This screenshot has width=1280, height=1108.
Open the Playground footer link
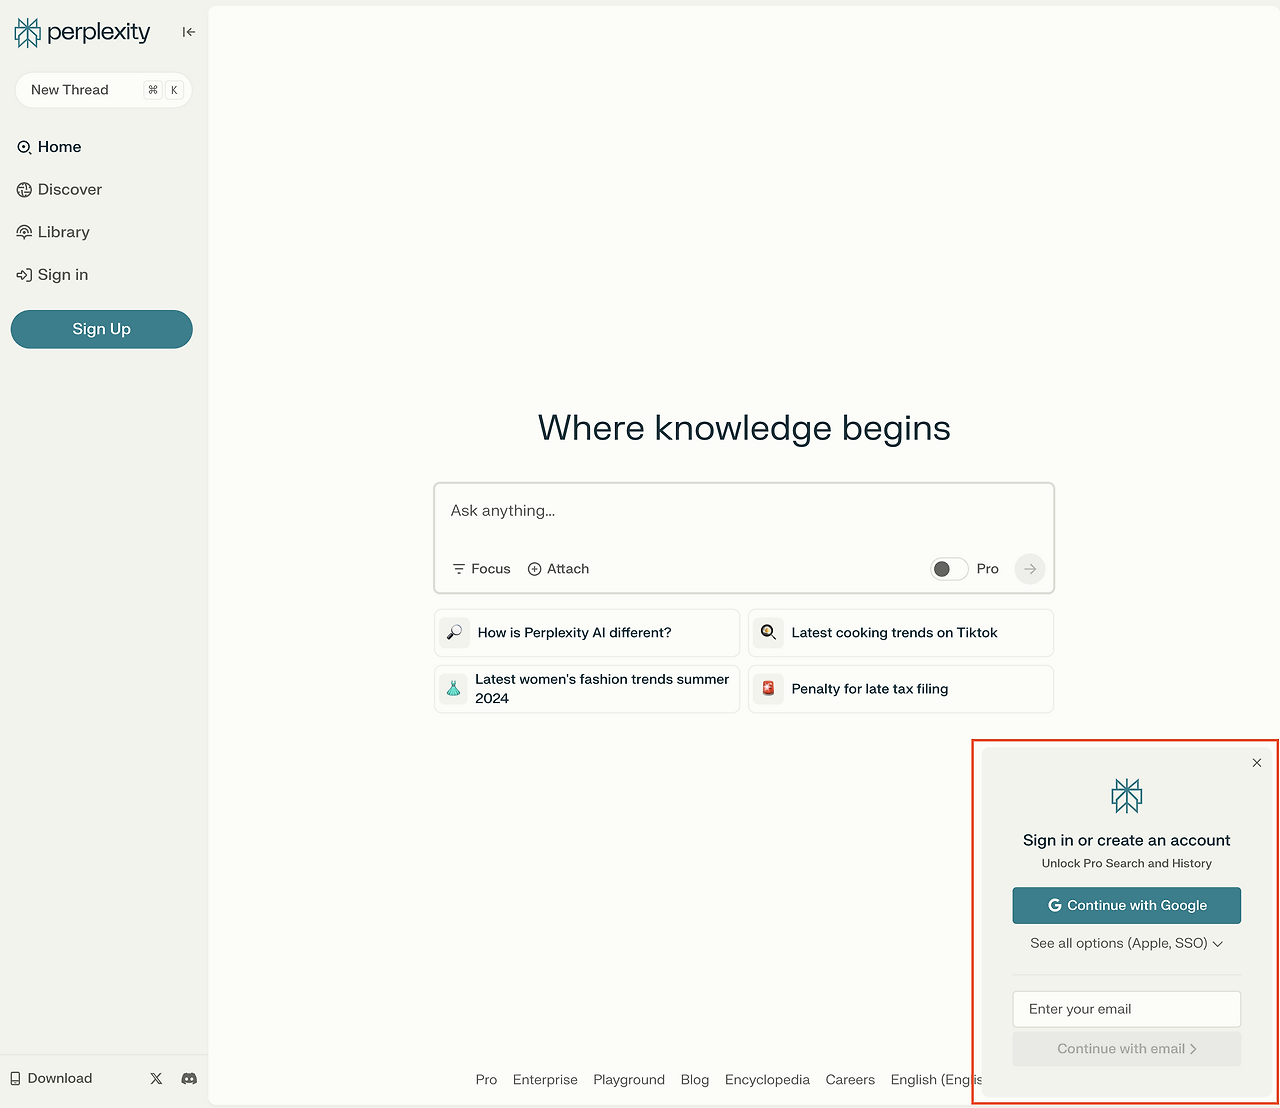629,1080
